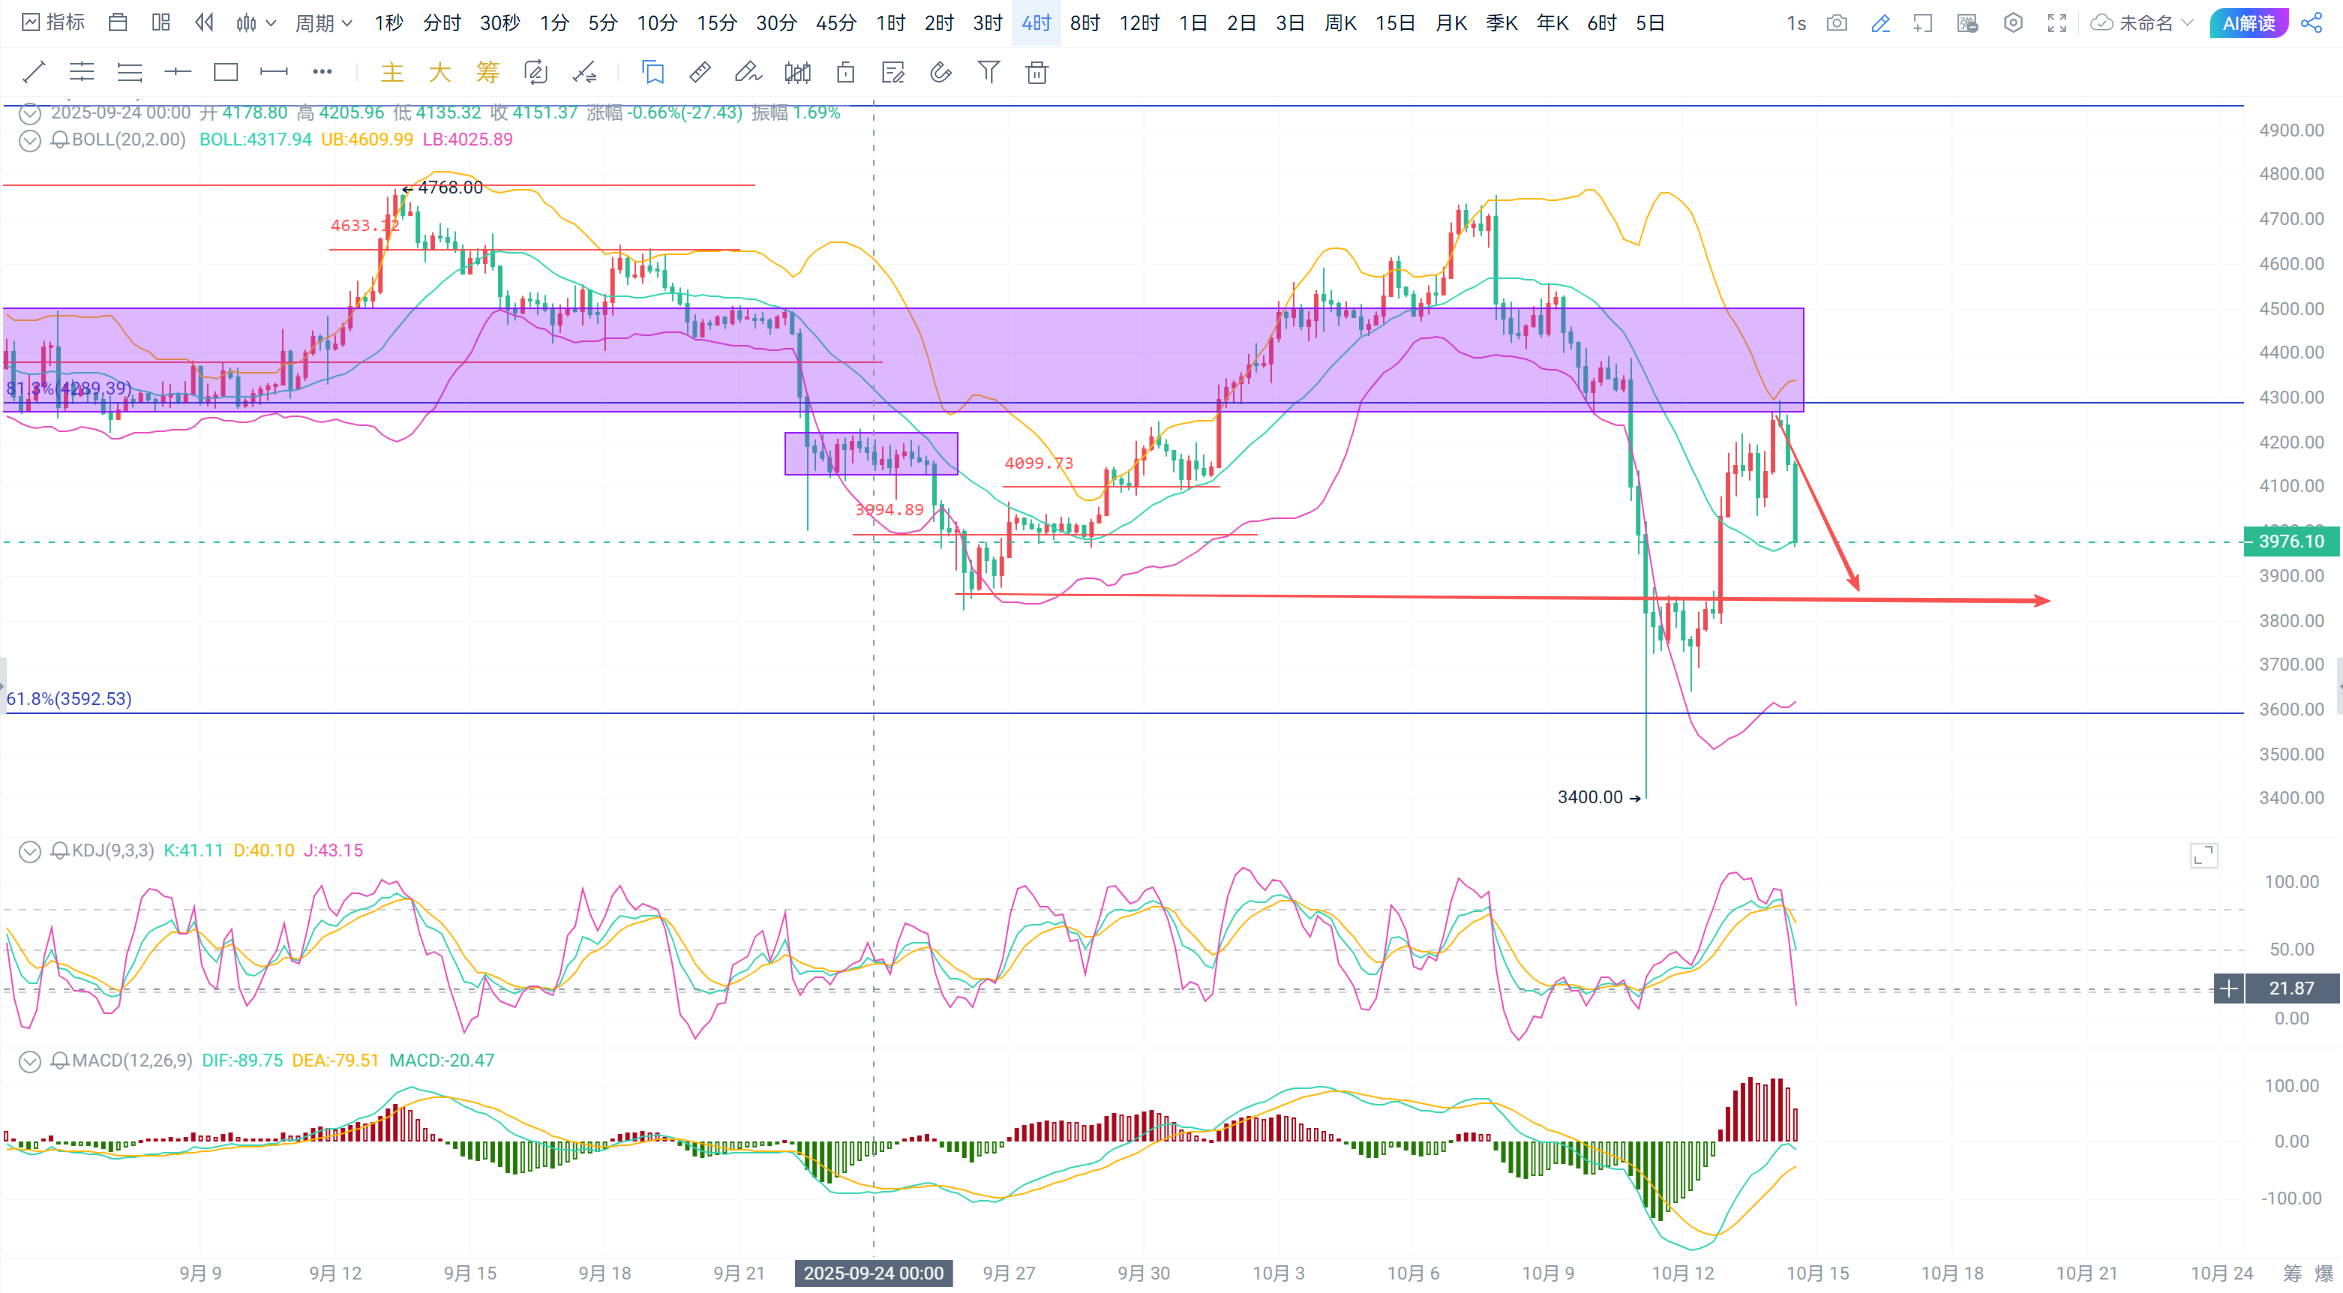Click the KDJ pane maximize icon
Screen dimensions: 2343x1293
[x=2204, y=856]
